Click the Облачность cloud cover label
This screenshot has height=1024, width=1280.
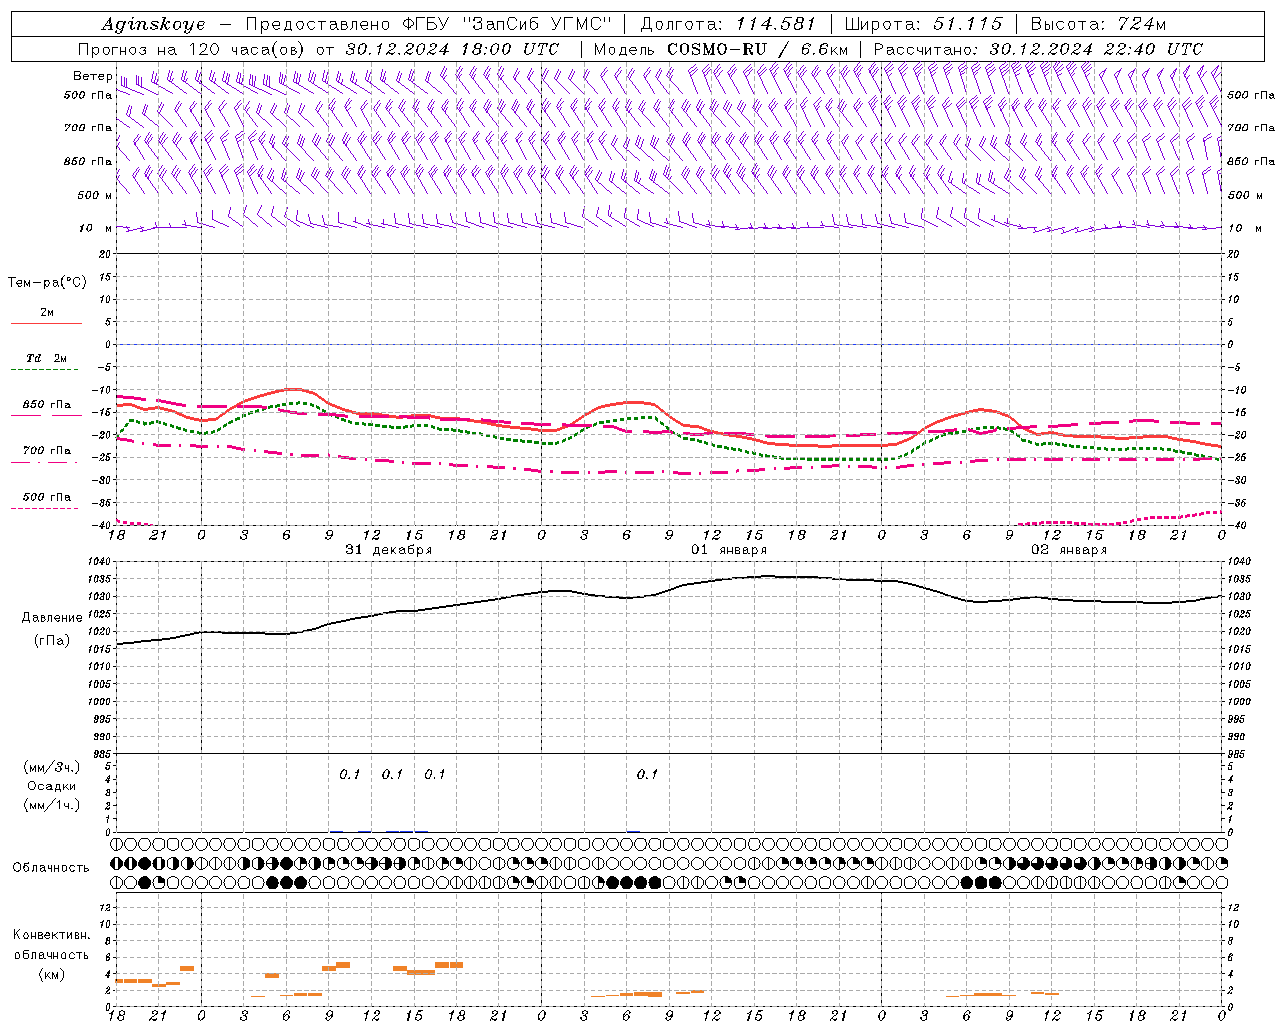pyautogui.click(x=51, y=868)
